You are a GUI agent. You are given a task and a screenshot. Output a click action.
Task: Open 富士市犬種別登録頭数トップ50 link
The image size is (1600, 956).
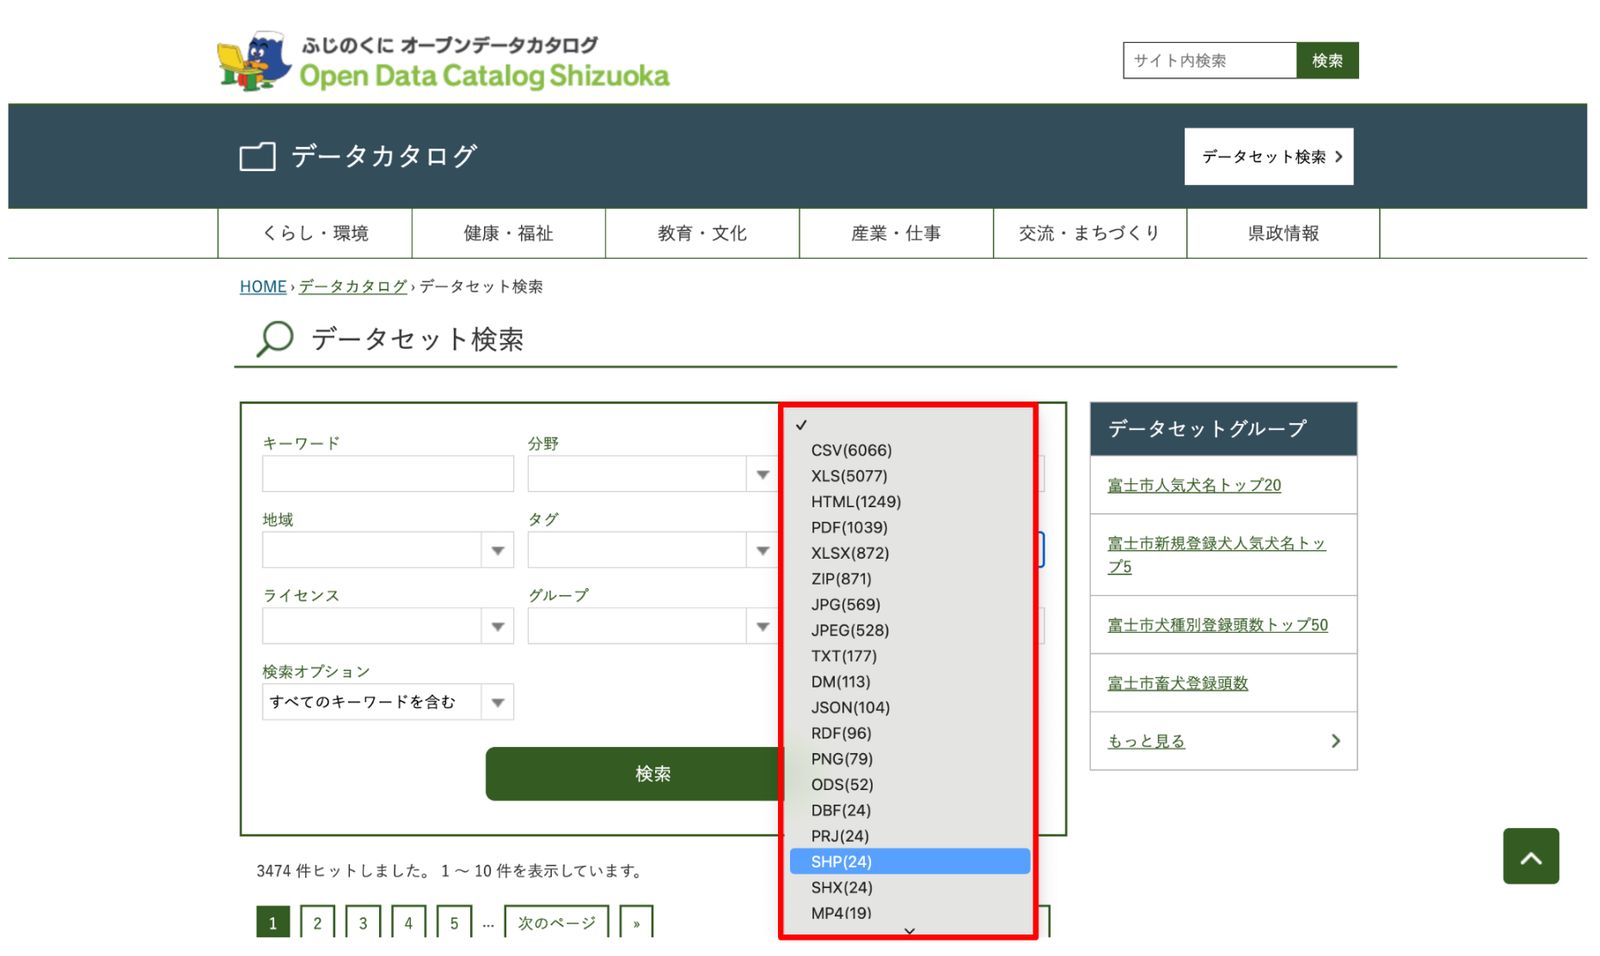click(1217, 625)
